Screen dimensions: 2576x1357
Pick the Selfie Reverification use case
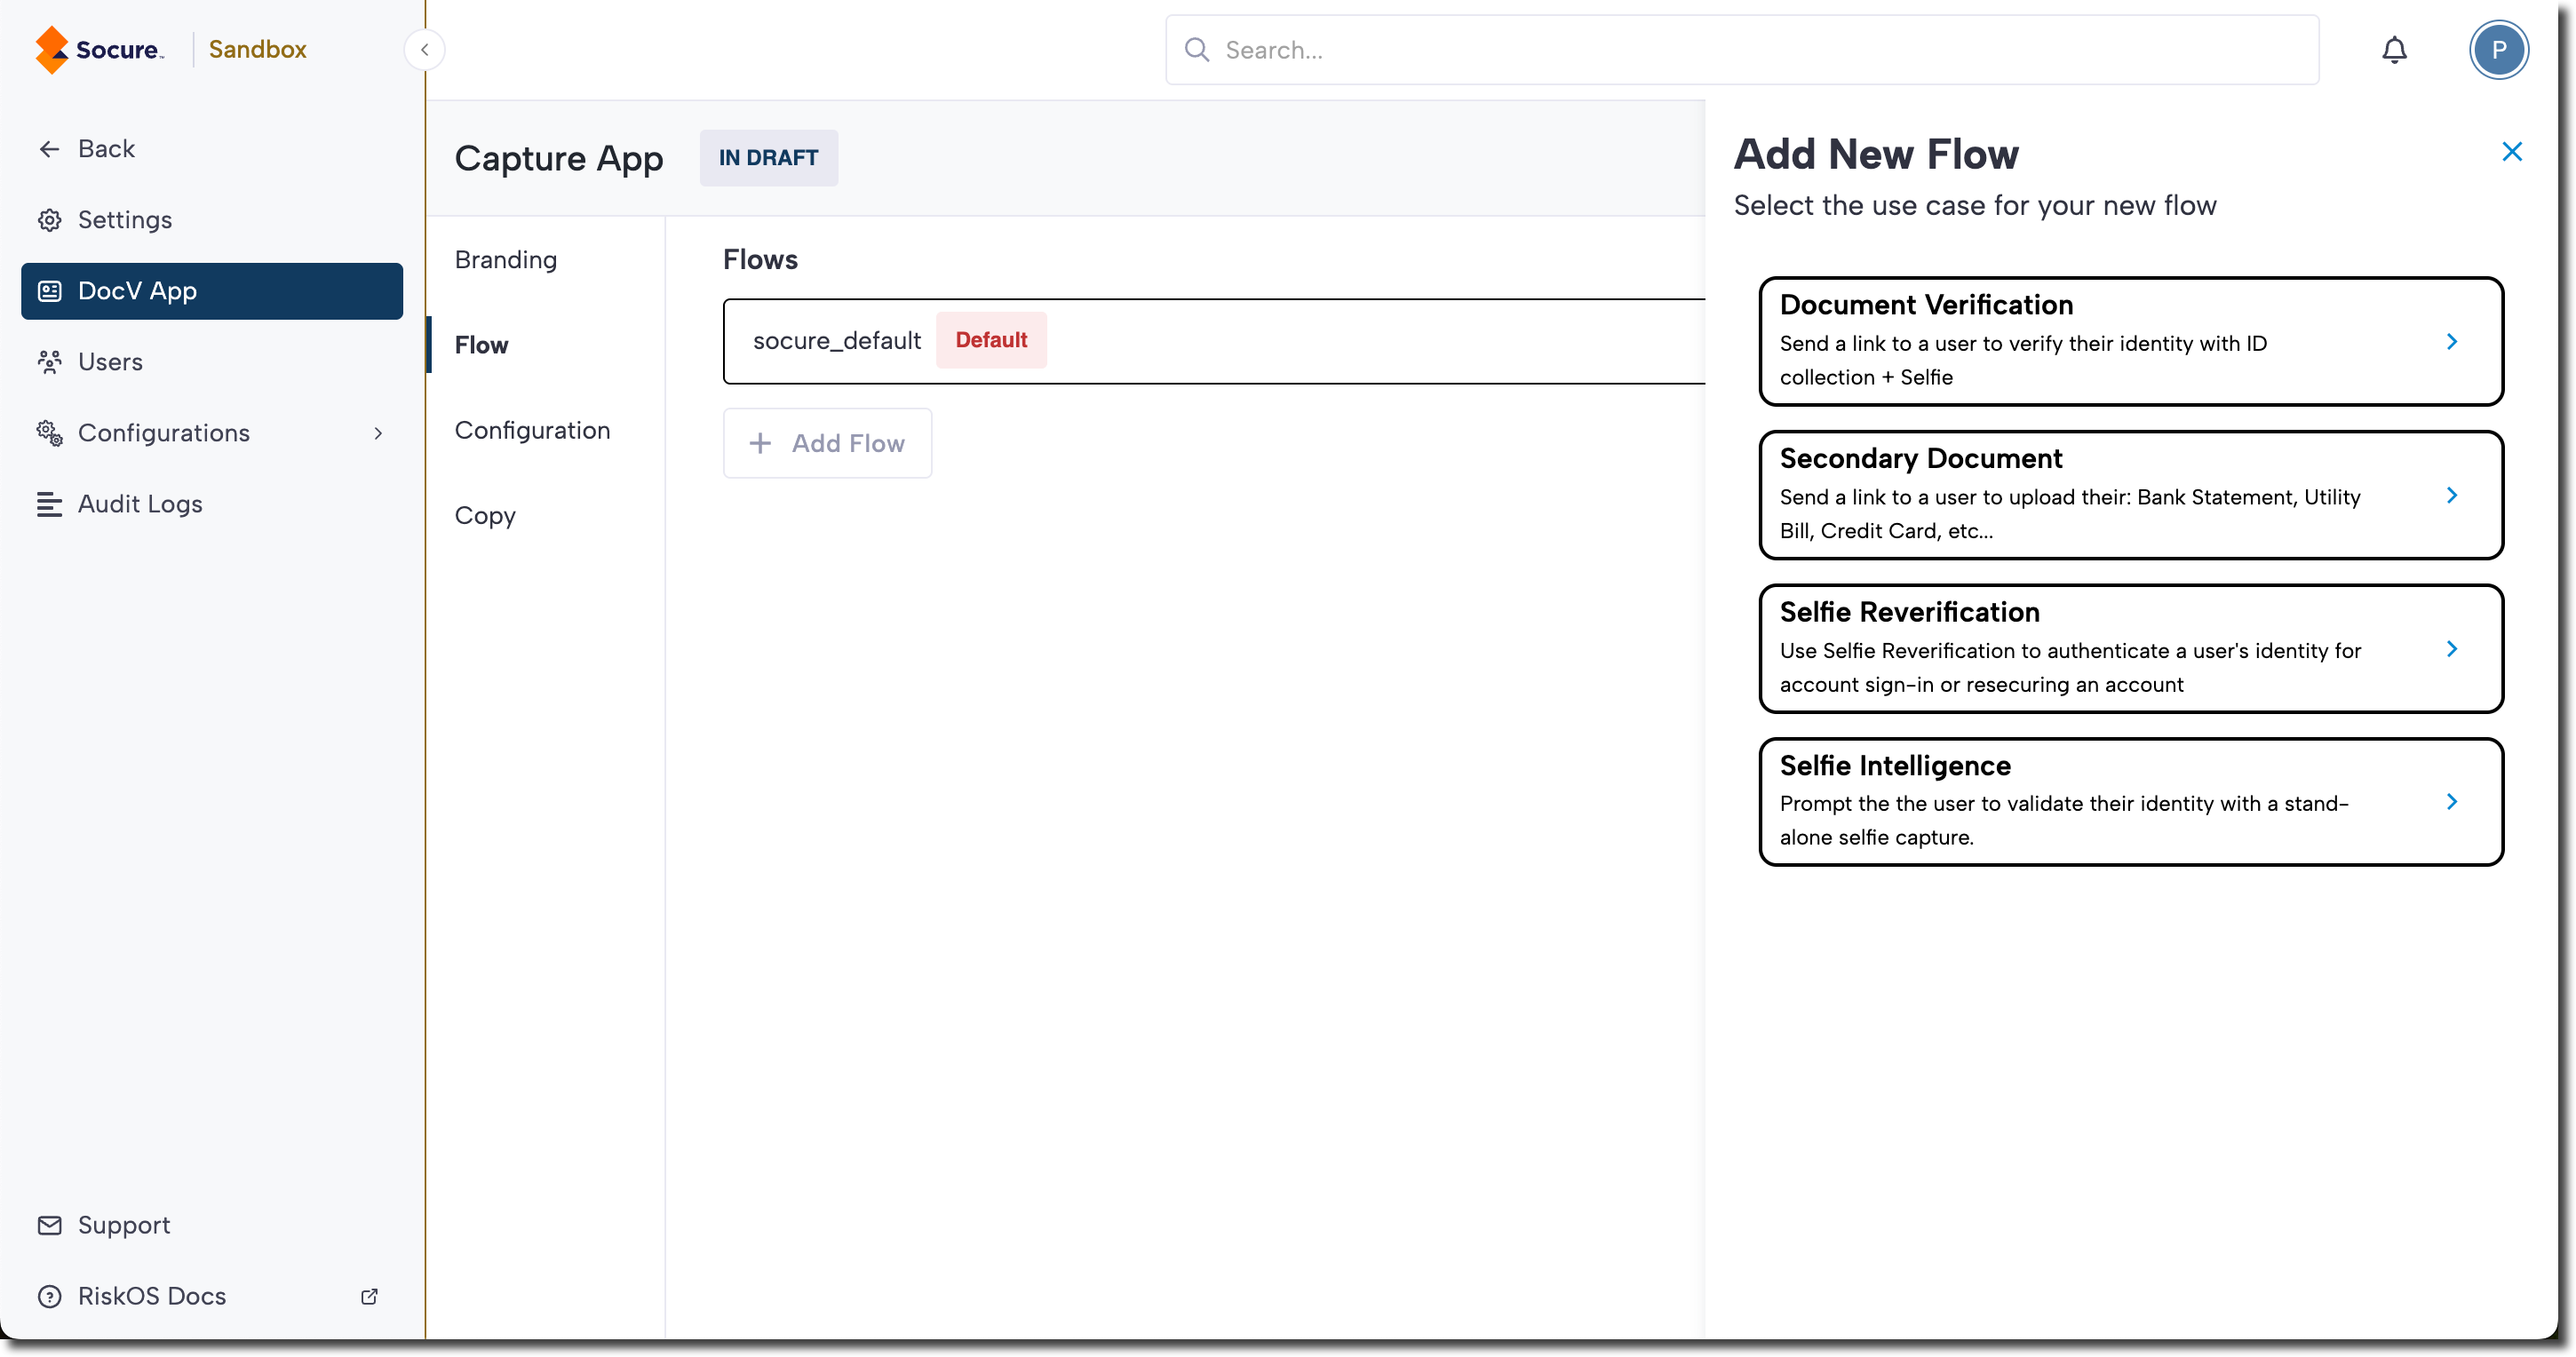click(2130, 648)
